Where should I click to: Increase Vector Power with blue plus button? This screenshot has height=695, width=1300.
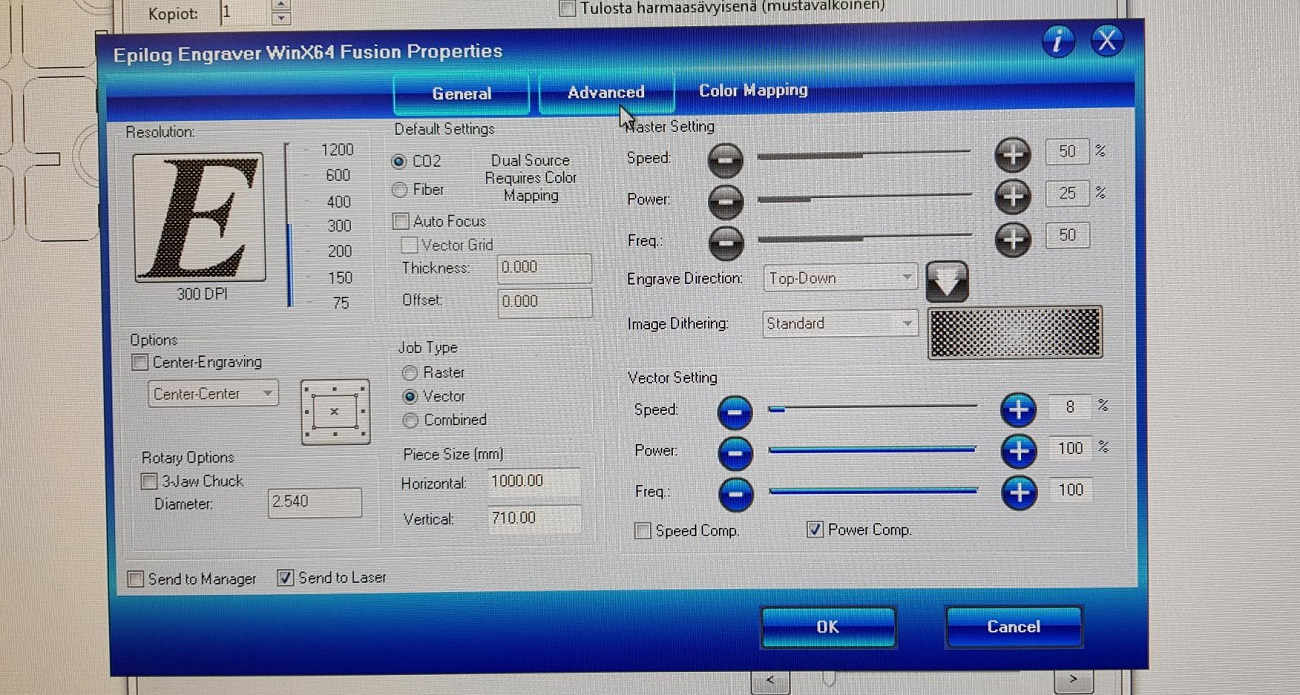click(x=1018, y=451)
